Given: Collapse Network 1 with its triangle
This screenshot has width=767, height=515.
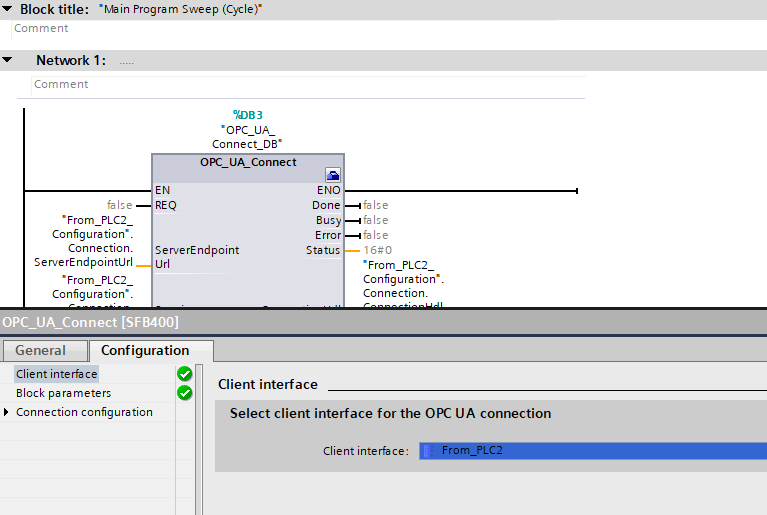Looking at the screenshot, I should (x=8, y=60).
